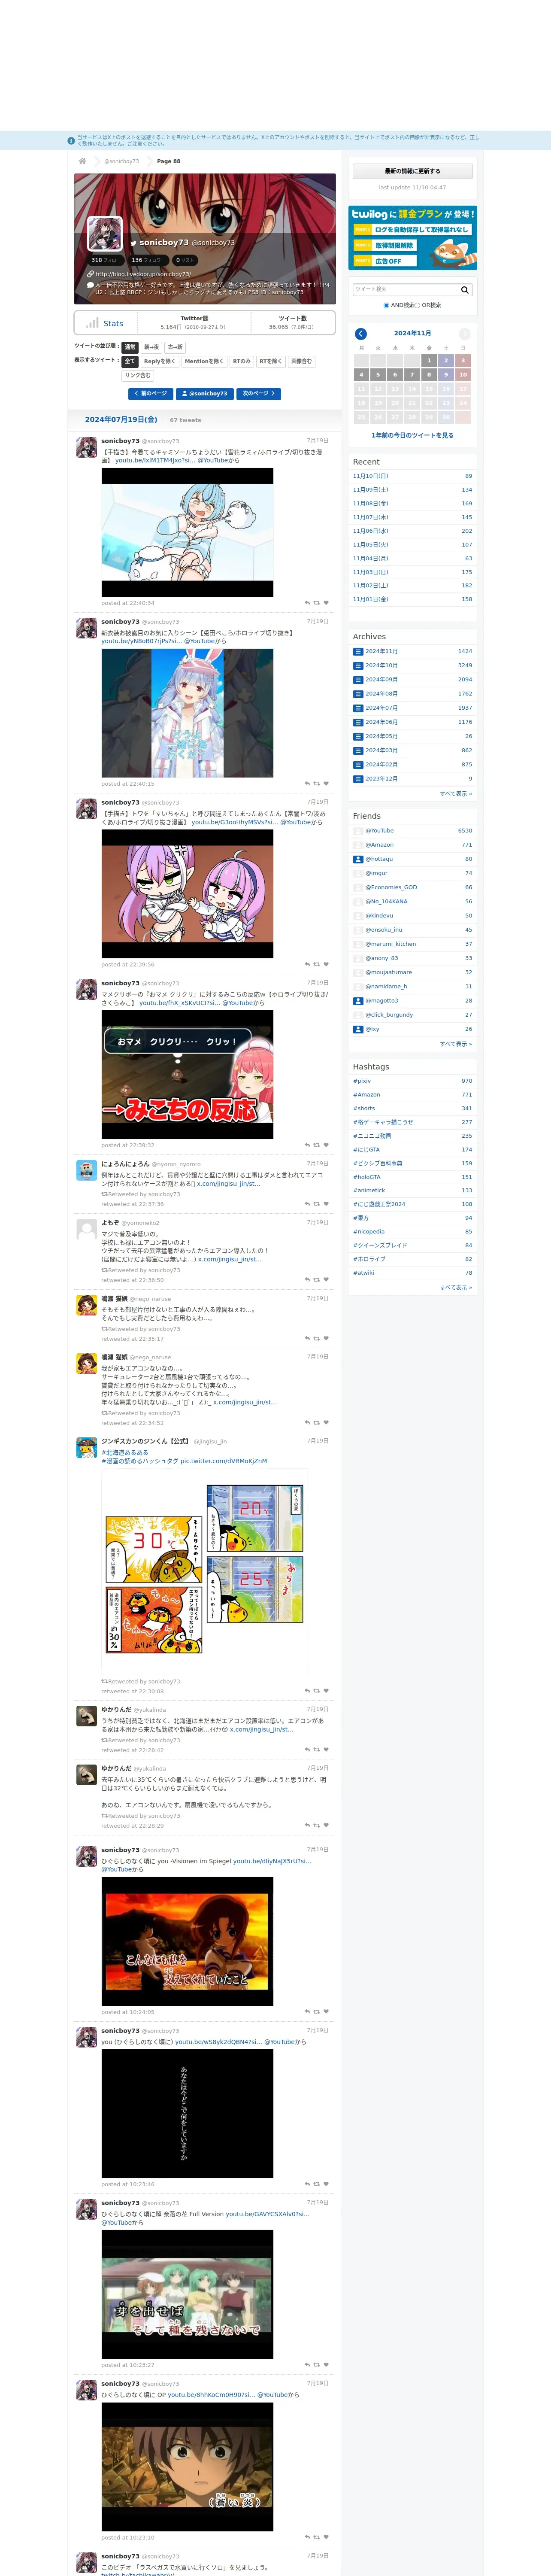The width and height of the screenshot is (551, 2576).
Task: Reply to the tweet posted at 10:23:46
Action: (307, 2184)
